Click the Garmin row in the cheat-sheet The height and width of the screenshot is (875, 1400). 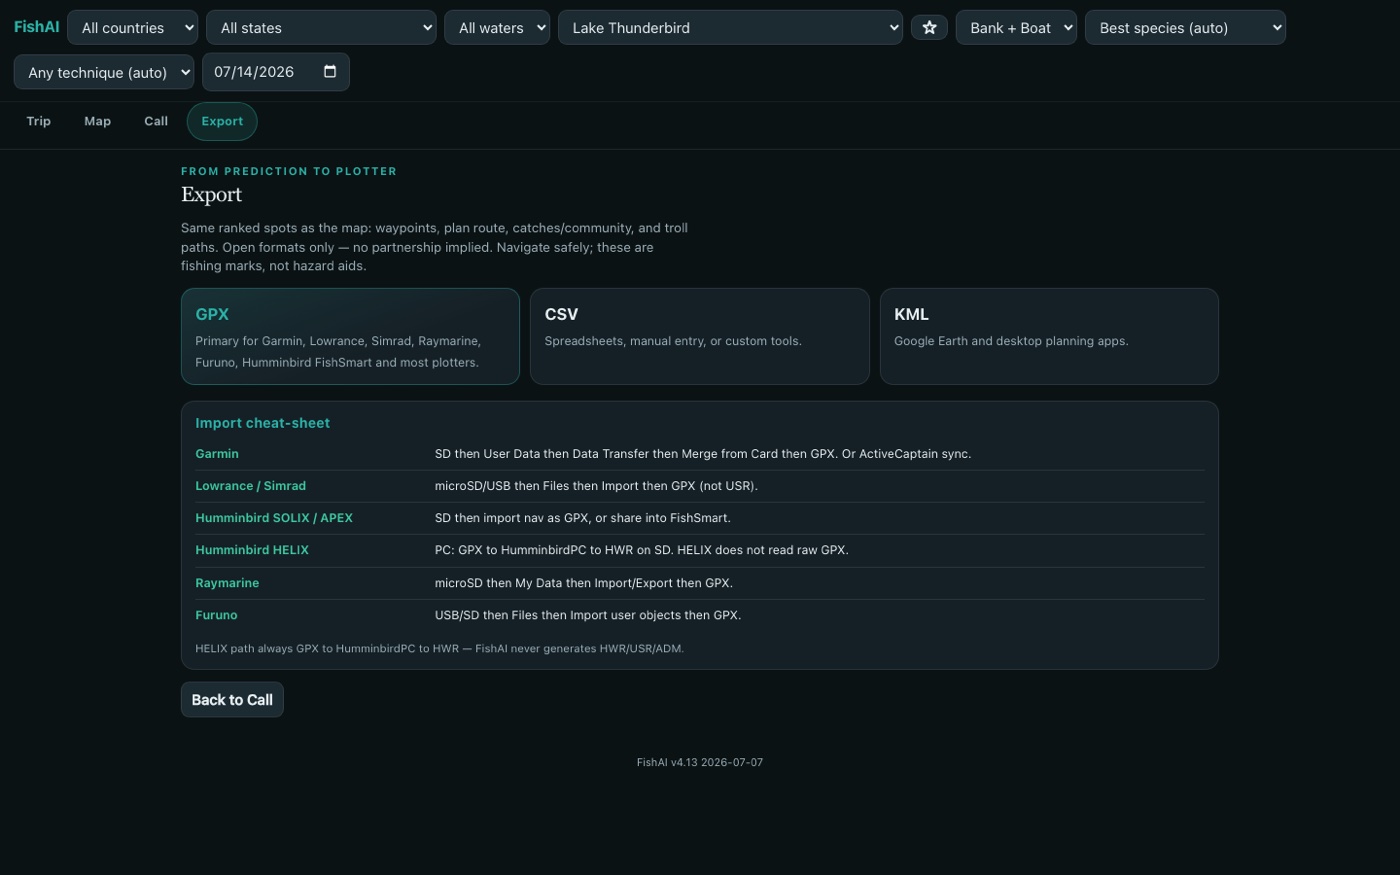click(700, 454)
